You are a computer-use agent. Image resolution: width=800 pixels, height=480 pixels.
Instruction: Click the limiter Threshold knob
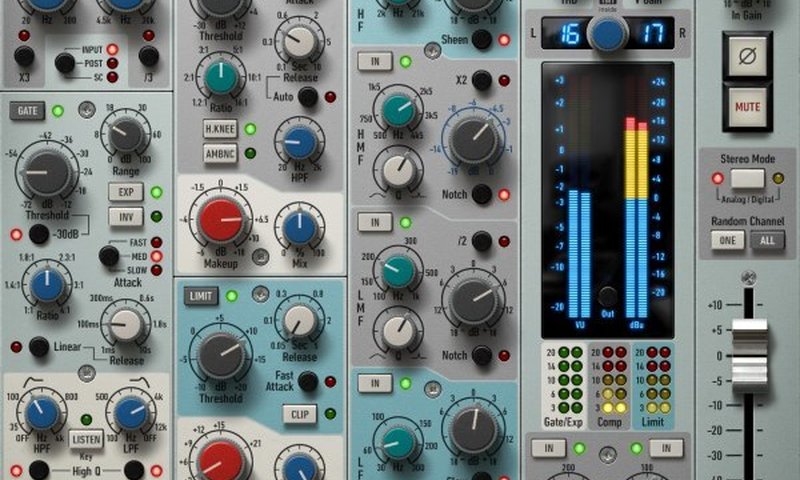click(220, 355)
